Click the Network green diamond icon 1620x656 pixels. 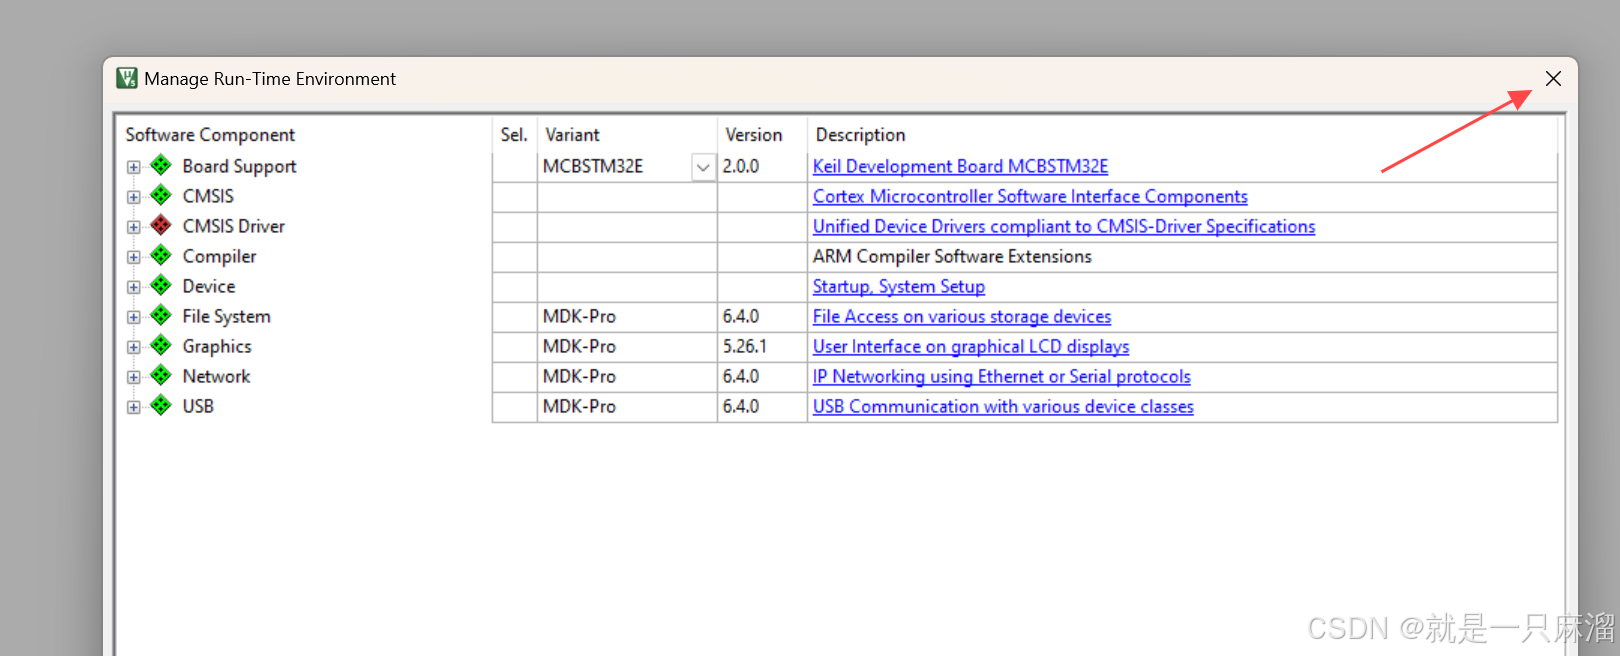pyautogui.click(x=161, y=375)
